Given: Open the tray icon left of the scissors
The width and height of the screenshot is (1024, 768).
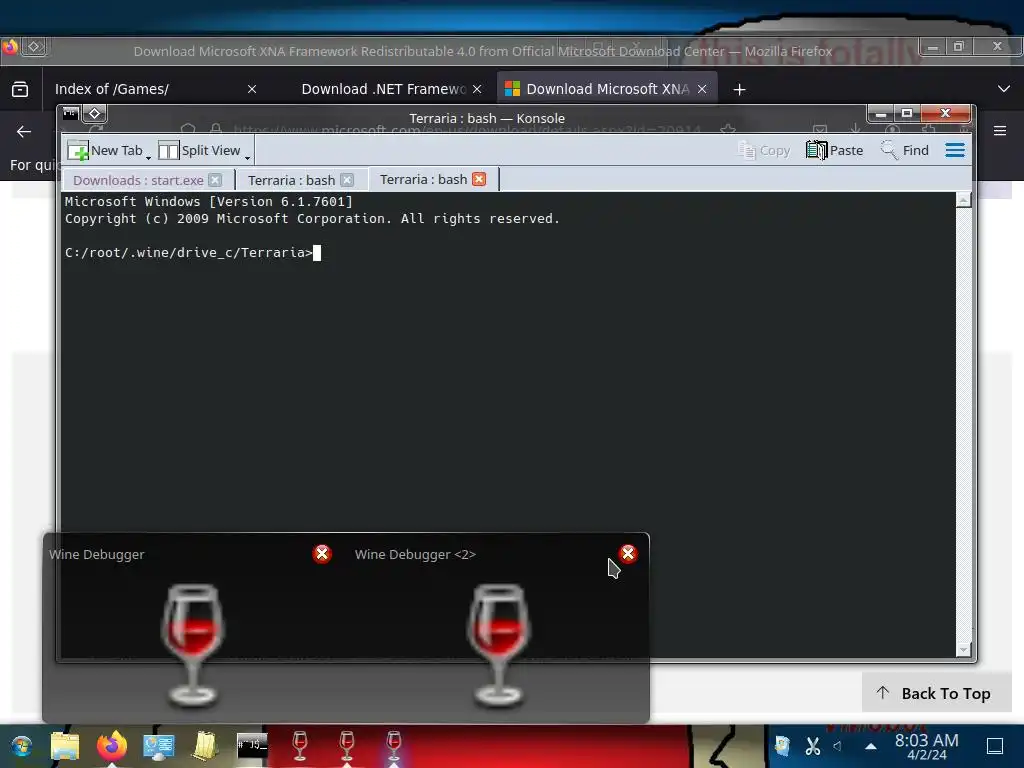Looking at the screenshot, I should point(782,746).
